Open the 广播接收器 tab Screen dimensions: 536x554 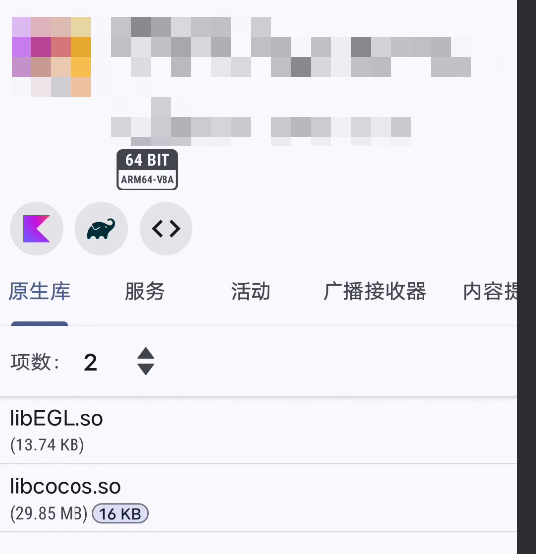point(375,291)
